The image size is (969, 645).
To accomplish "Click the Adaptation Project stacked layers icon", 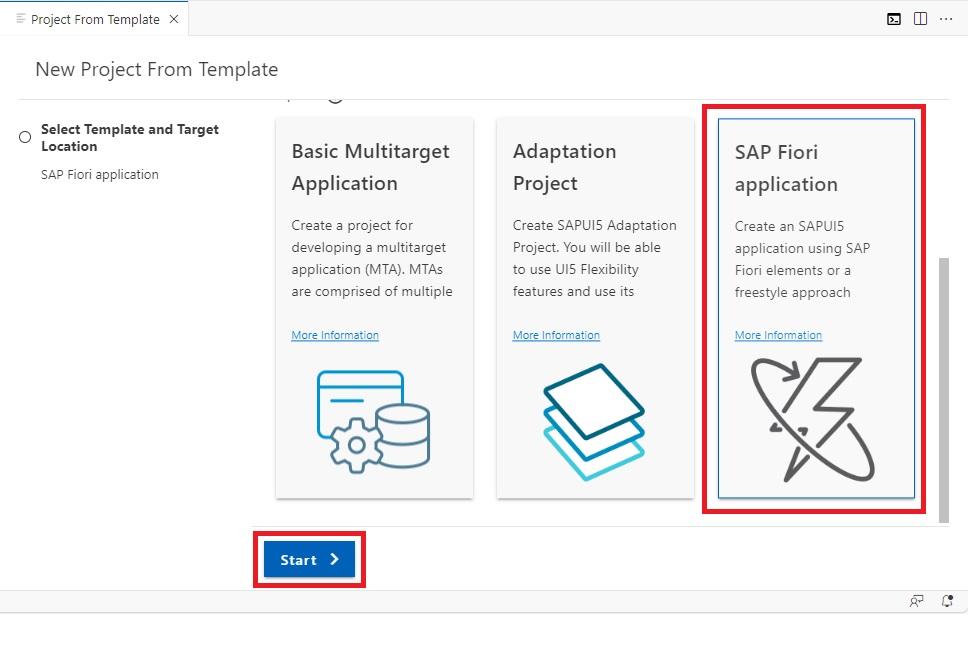I will tap(594, 422).
